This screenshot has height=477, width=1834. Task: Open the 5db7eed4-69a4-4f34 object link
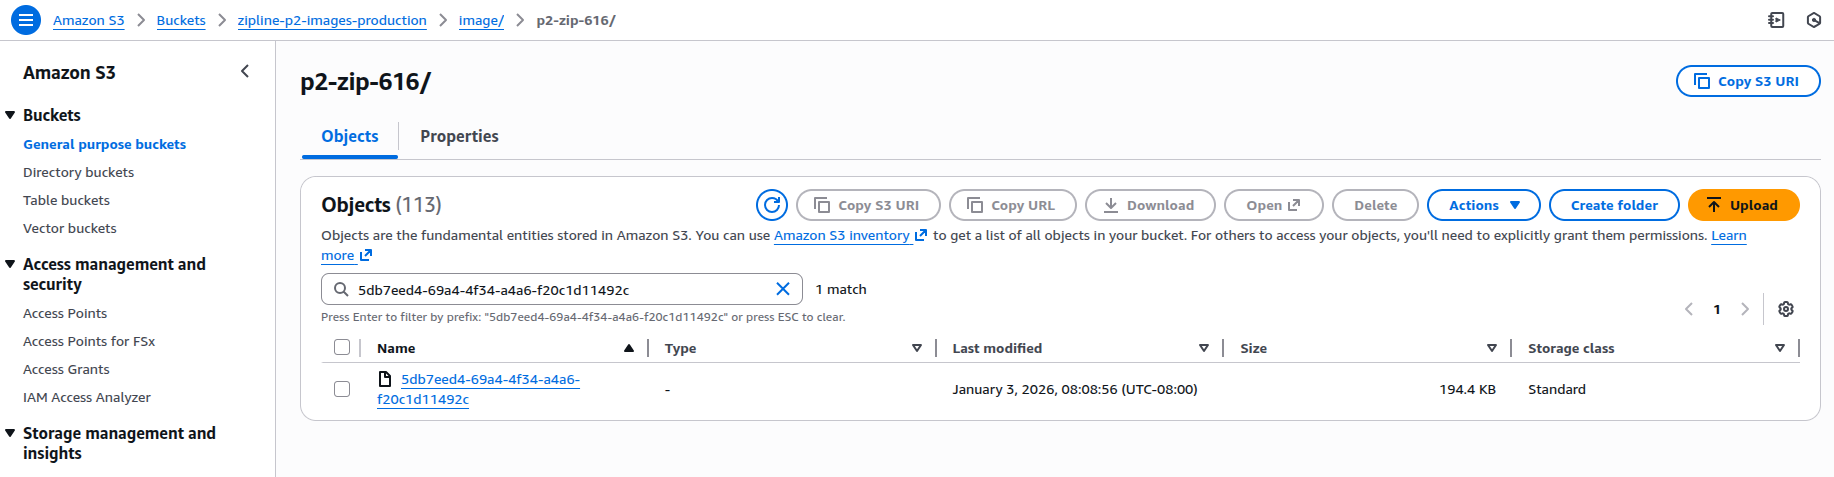point(478,389)
